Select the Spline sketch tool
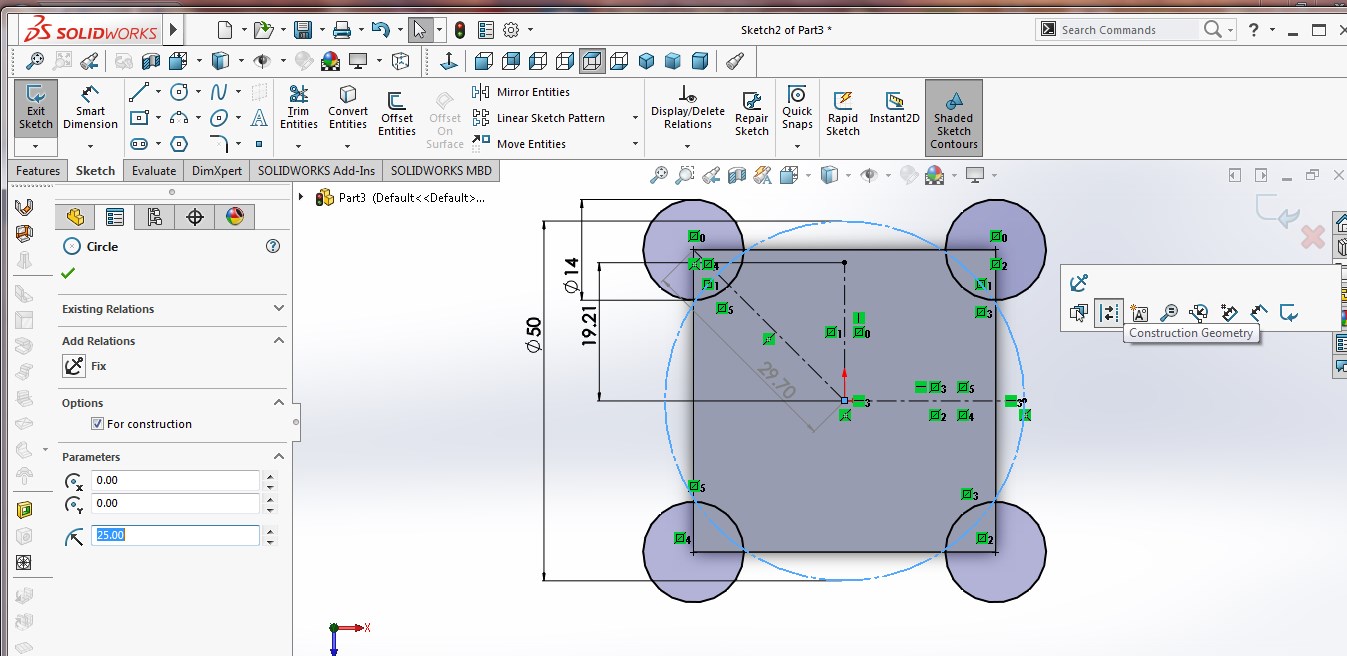The width and height of the screenshot is (1347, 656). [x=219, y=92]
